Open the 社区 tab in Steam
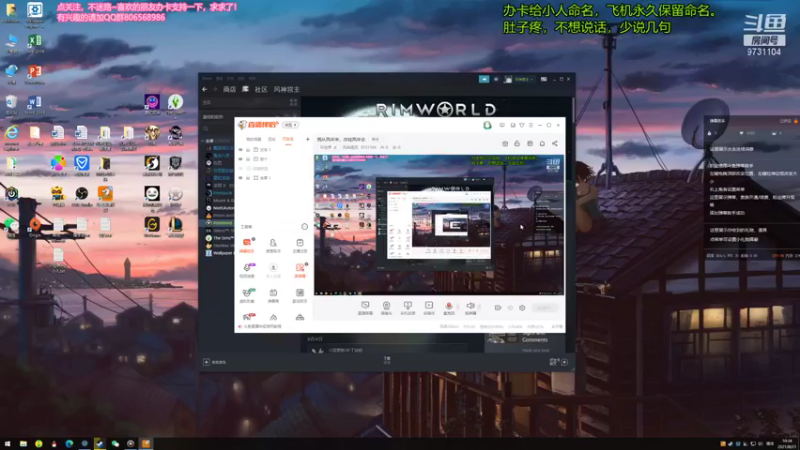 point(261,89)
